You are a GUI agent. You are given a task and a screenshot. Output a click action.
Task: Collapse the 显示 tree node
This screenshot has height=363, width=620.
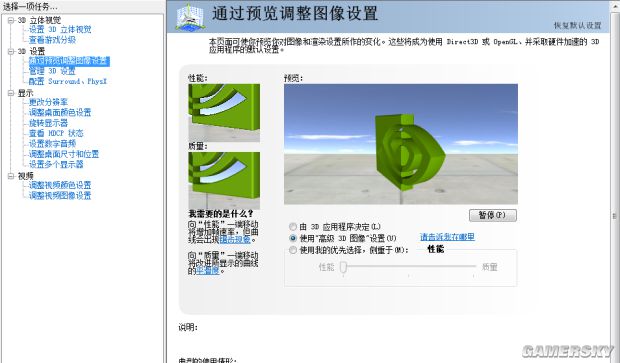click(x=11, y=93)
